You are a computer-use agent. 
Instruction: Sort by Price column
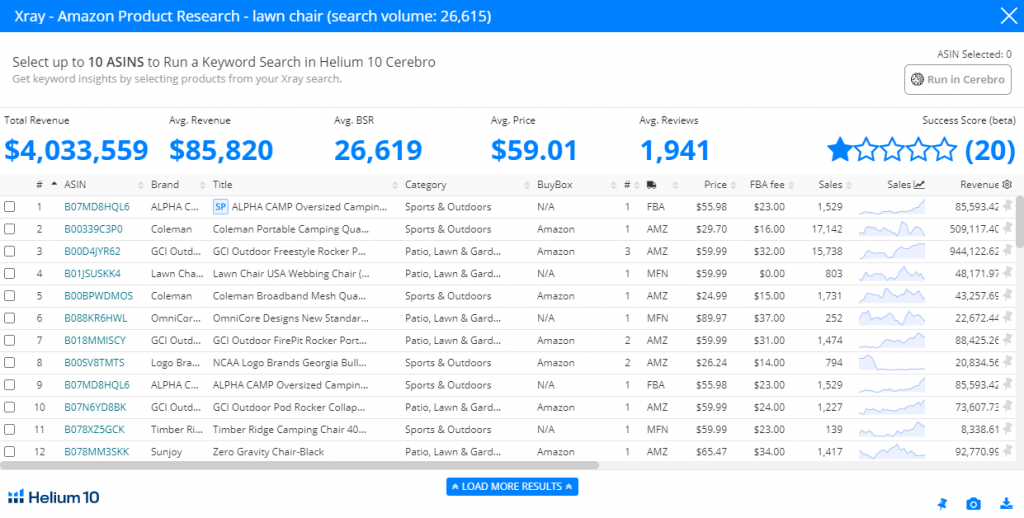click(x=715, y=185)
